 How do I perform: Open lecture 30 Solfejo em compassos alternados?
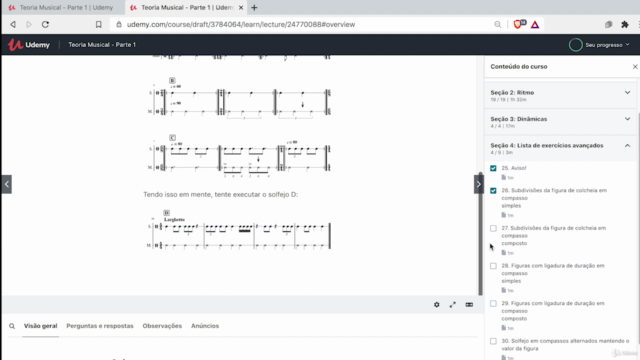(x=565, y=344)
